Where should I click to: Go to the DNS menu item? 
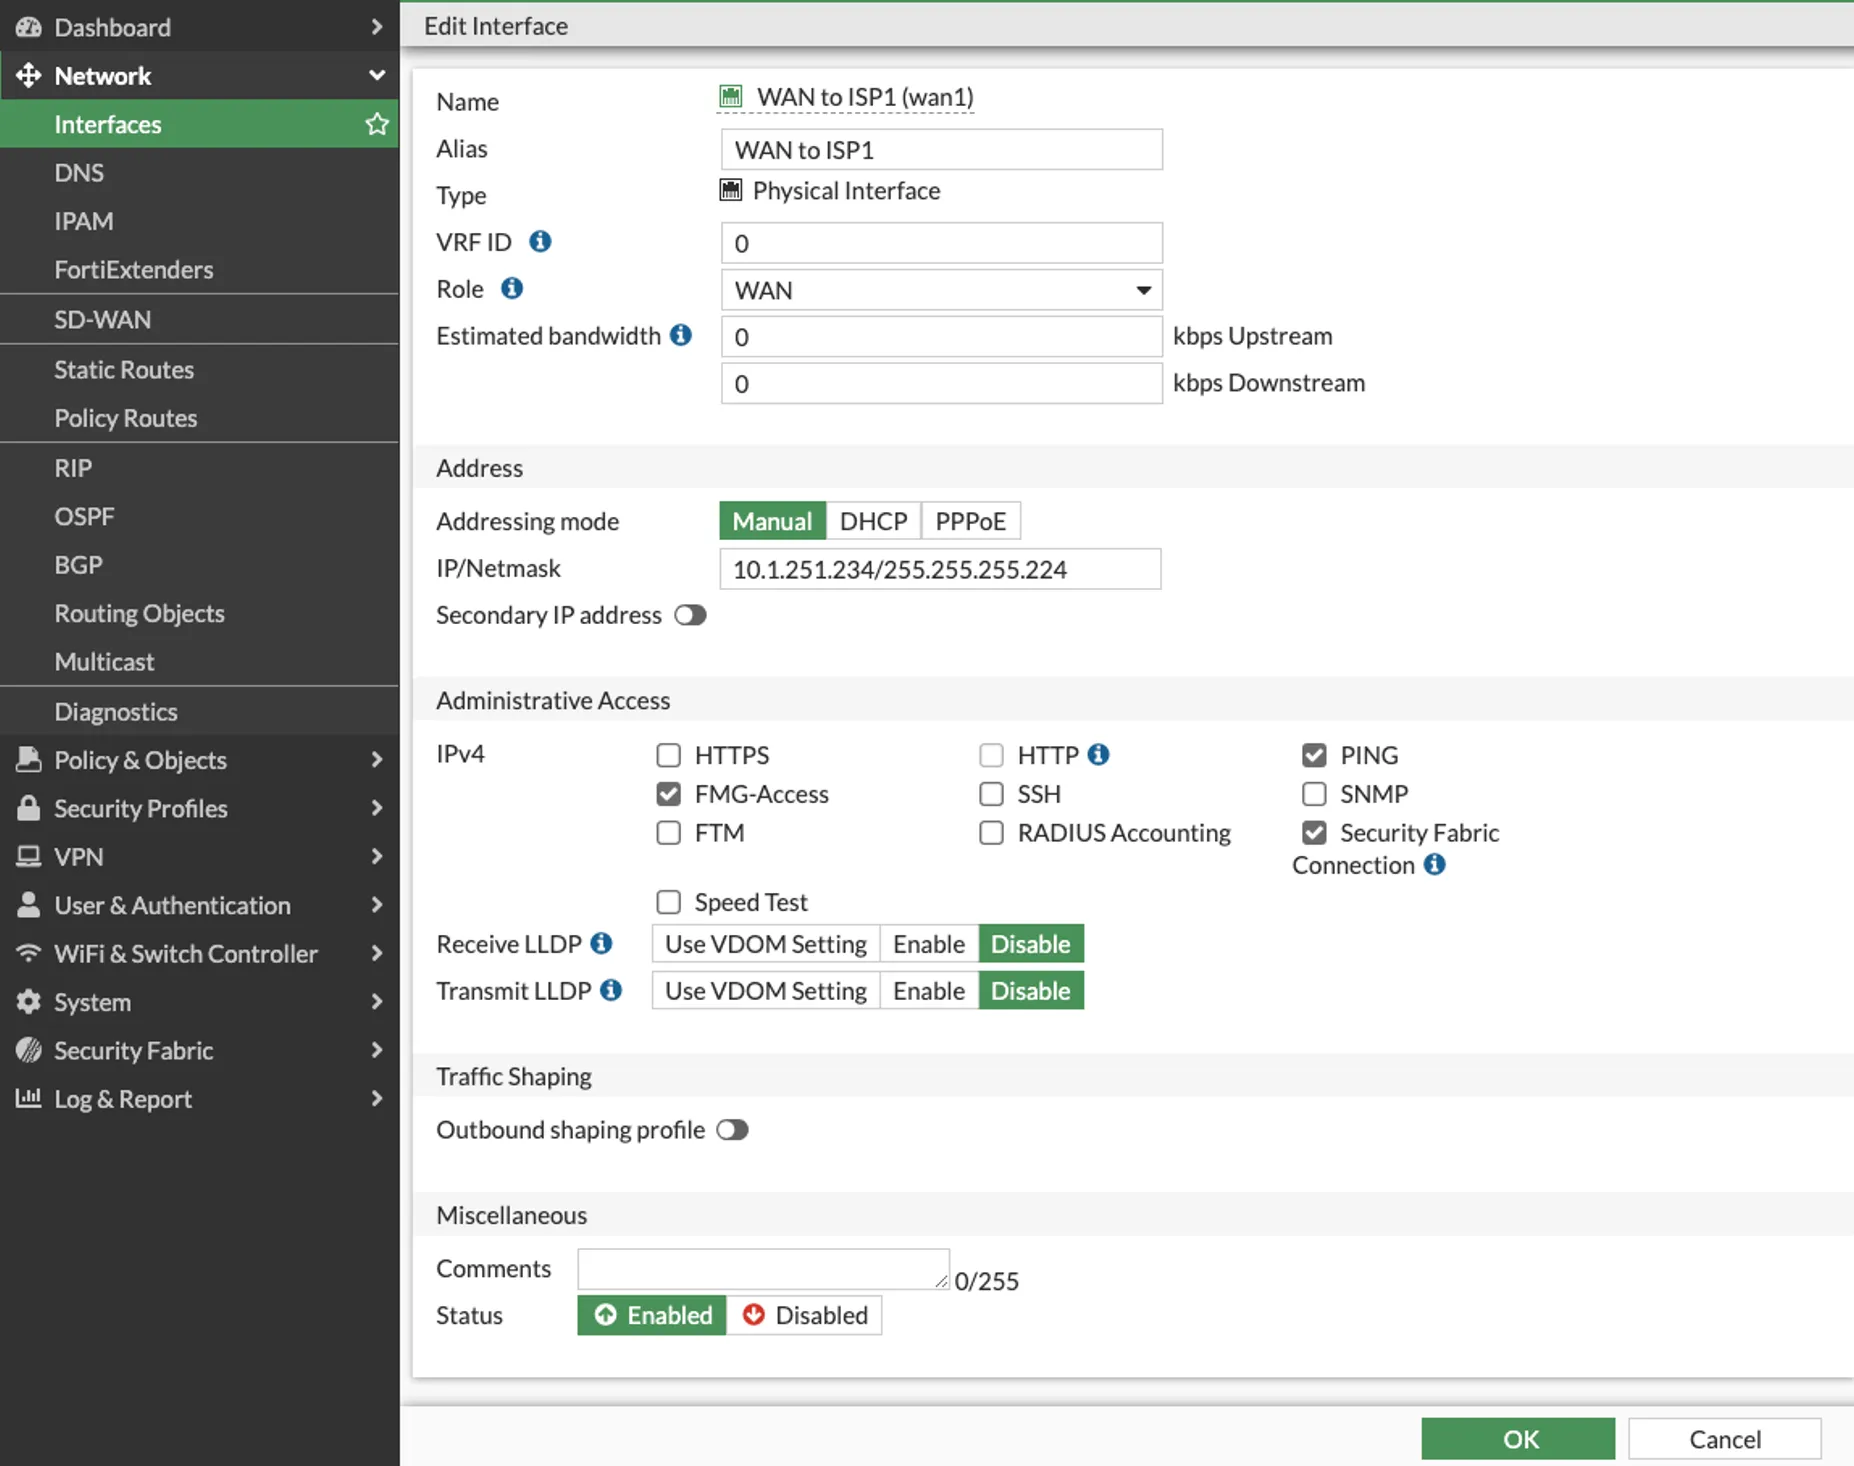click(200, 172)
